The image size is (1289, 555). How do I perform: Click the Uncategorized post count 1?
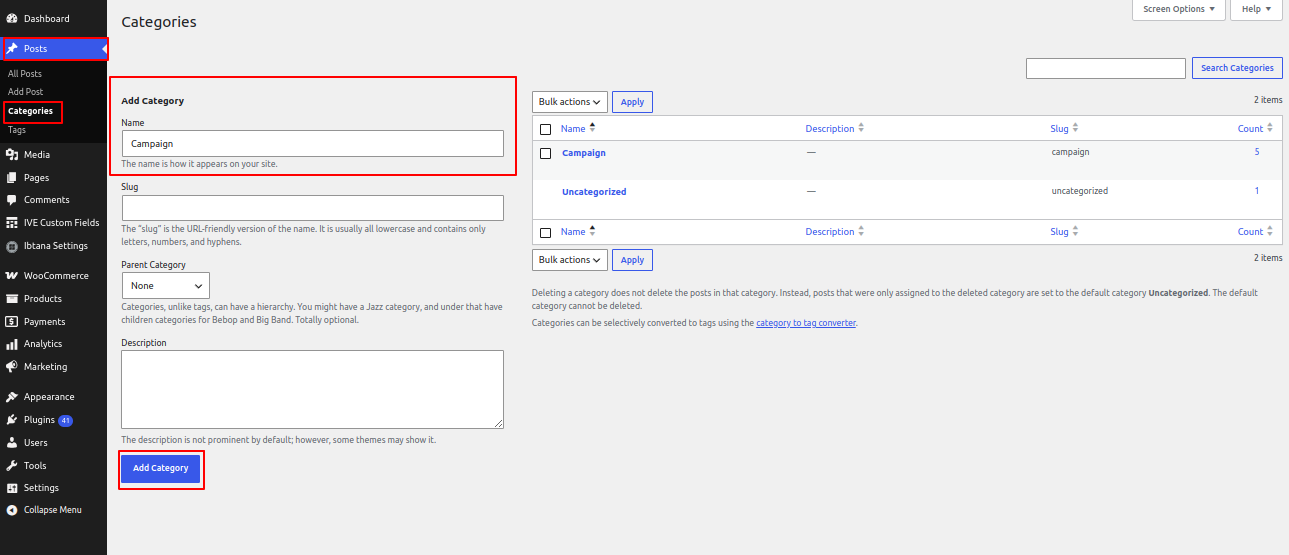coord(1257,191)
